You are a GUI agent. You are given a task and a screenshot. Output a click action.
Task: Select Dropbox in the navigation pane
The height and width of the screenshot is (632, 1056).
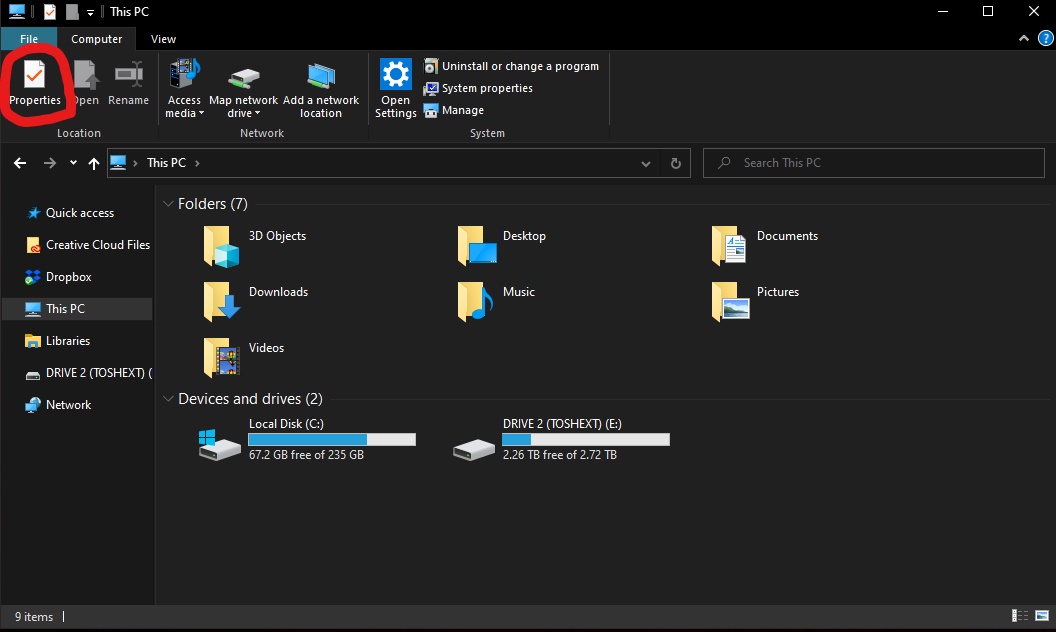(x=68, y=277)
